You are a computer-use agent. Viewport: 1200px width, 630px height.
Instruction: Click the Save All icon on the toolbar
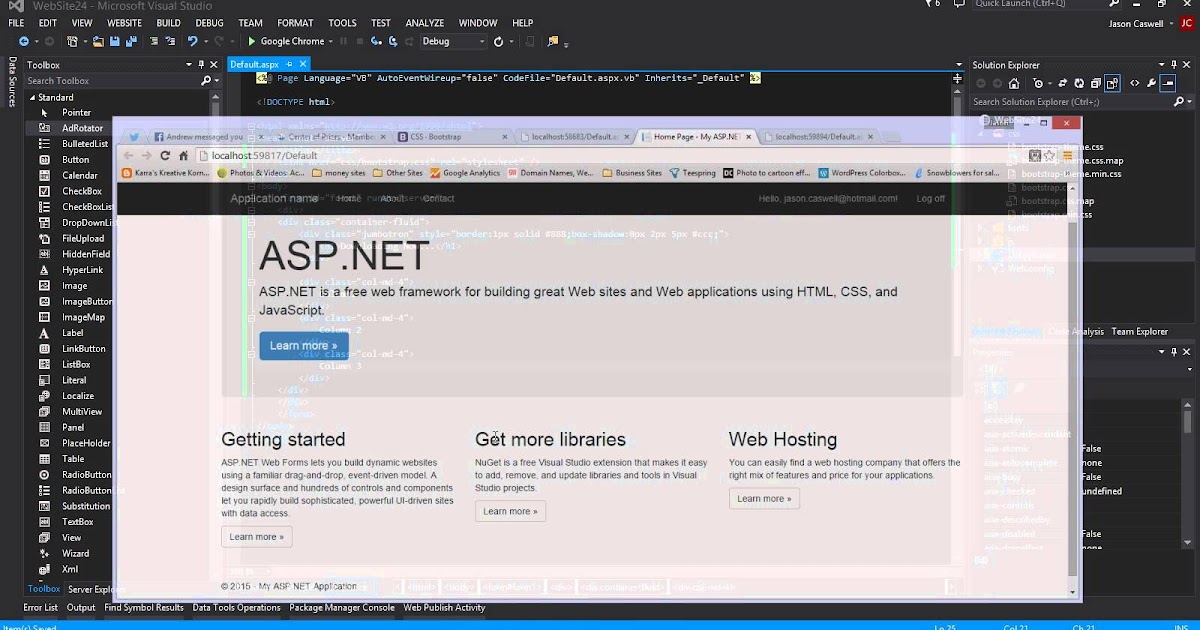pos(132,41)
